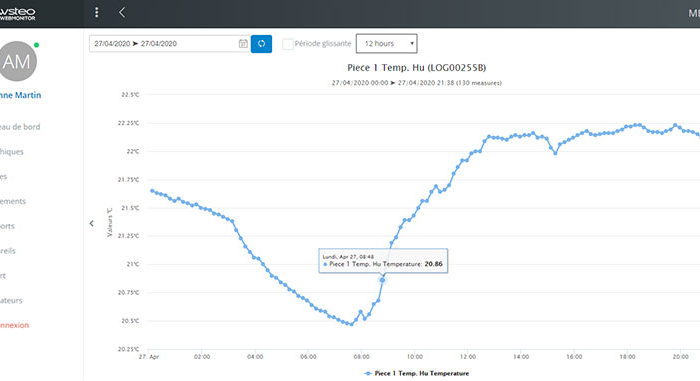Click the 22.5°C y-axis label
The width and height of the screenshot is (700, 381).
(130, 95)
